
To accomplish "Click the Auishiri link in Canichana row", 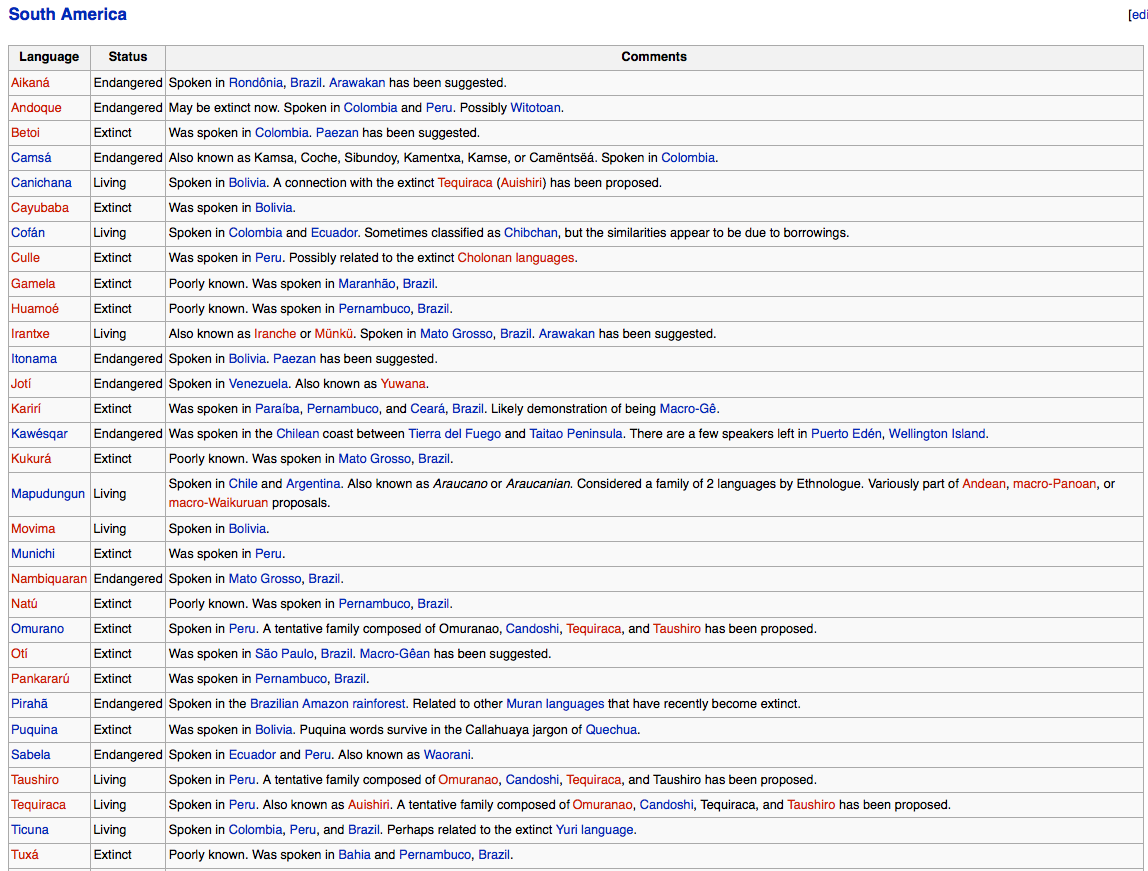I will click(521, 182).
